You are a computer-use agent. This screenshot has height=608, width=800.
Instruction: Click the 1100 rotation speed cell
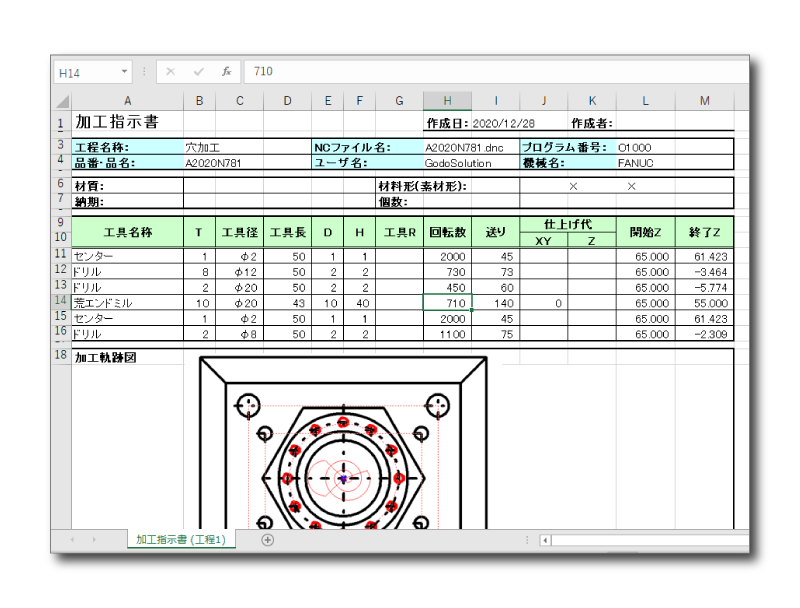(x=447, y=334)
